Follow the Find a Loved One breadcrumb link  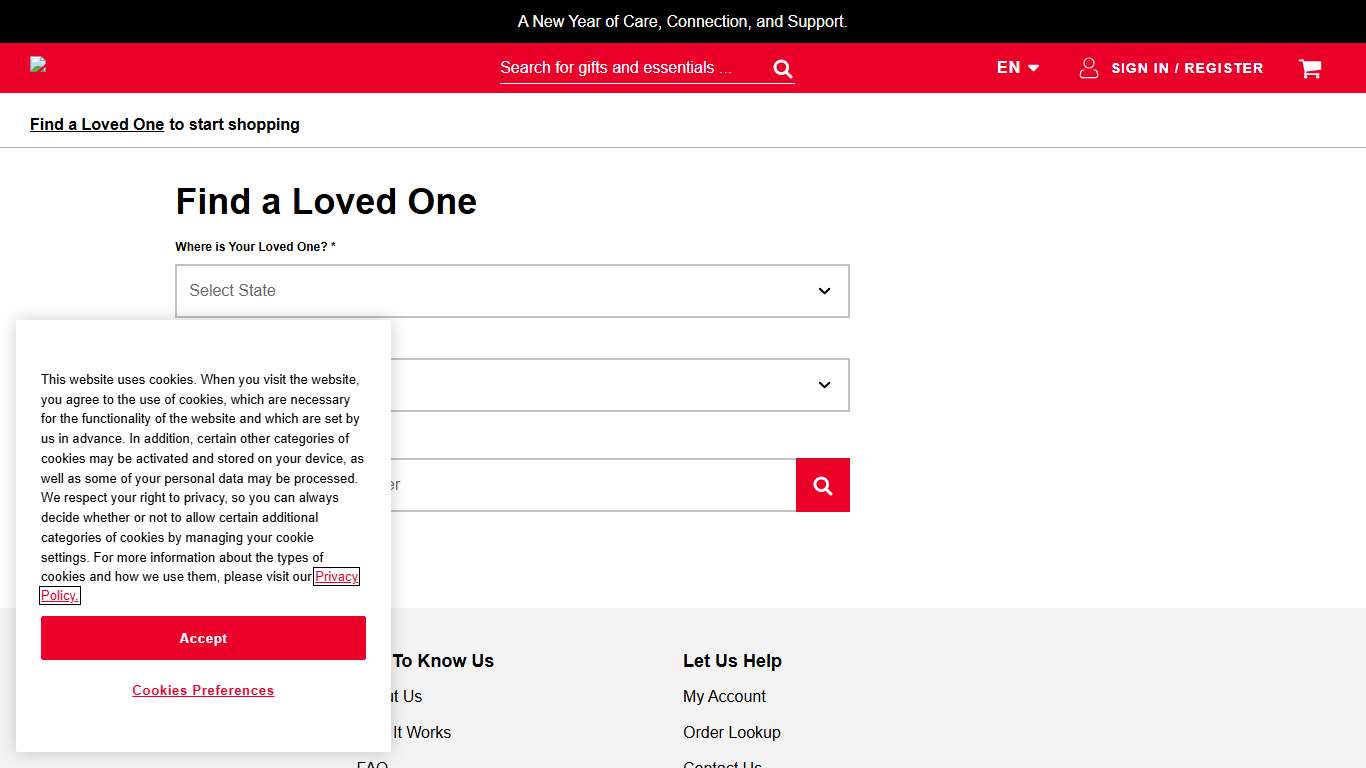click(97, 125)
